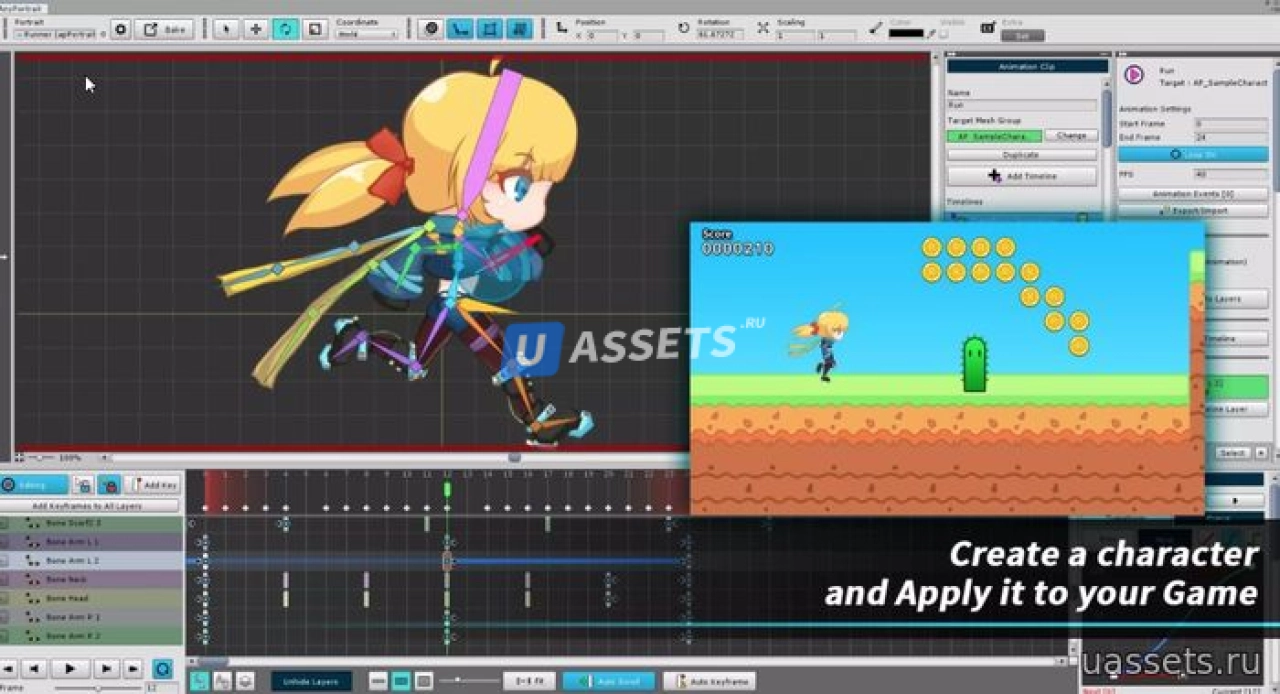Jump to the last frame

(133, 668)
